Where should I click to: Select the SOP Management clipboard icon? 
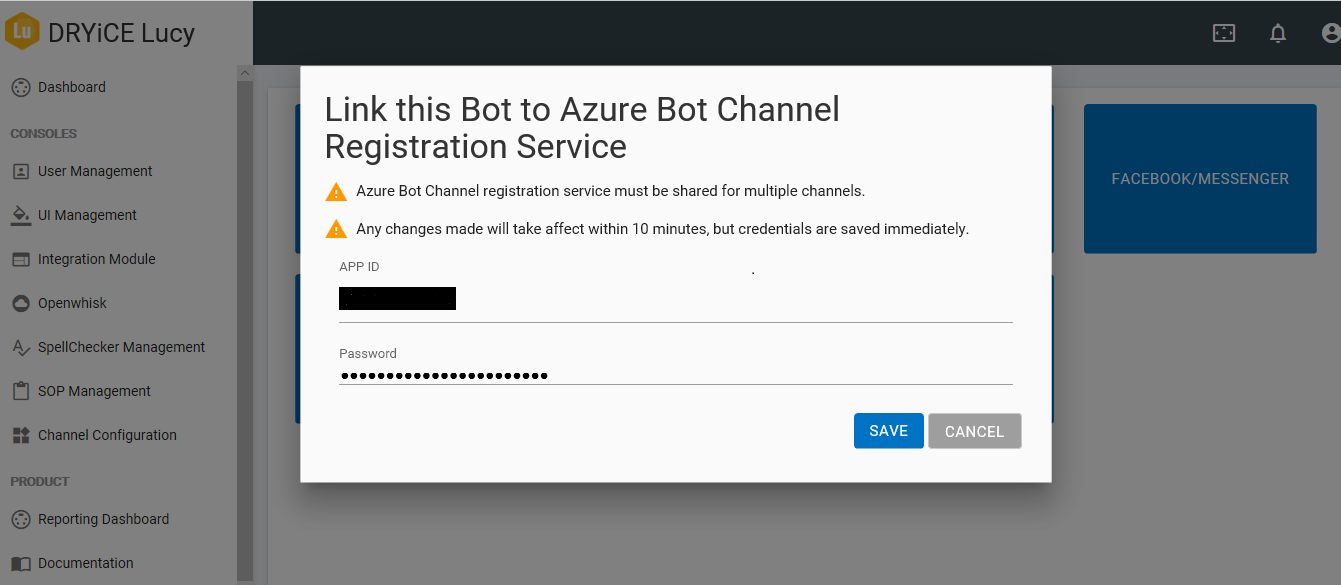click(21, 391)
